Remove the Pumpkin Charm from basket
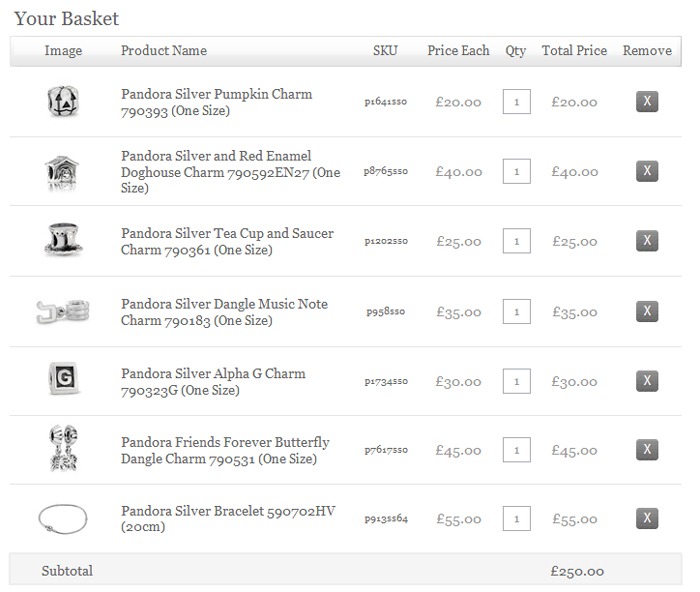Image resolution: width=700 pixels, height=592 pixels. 646,102
